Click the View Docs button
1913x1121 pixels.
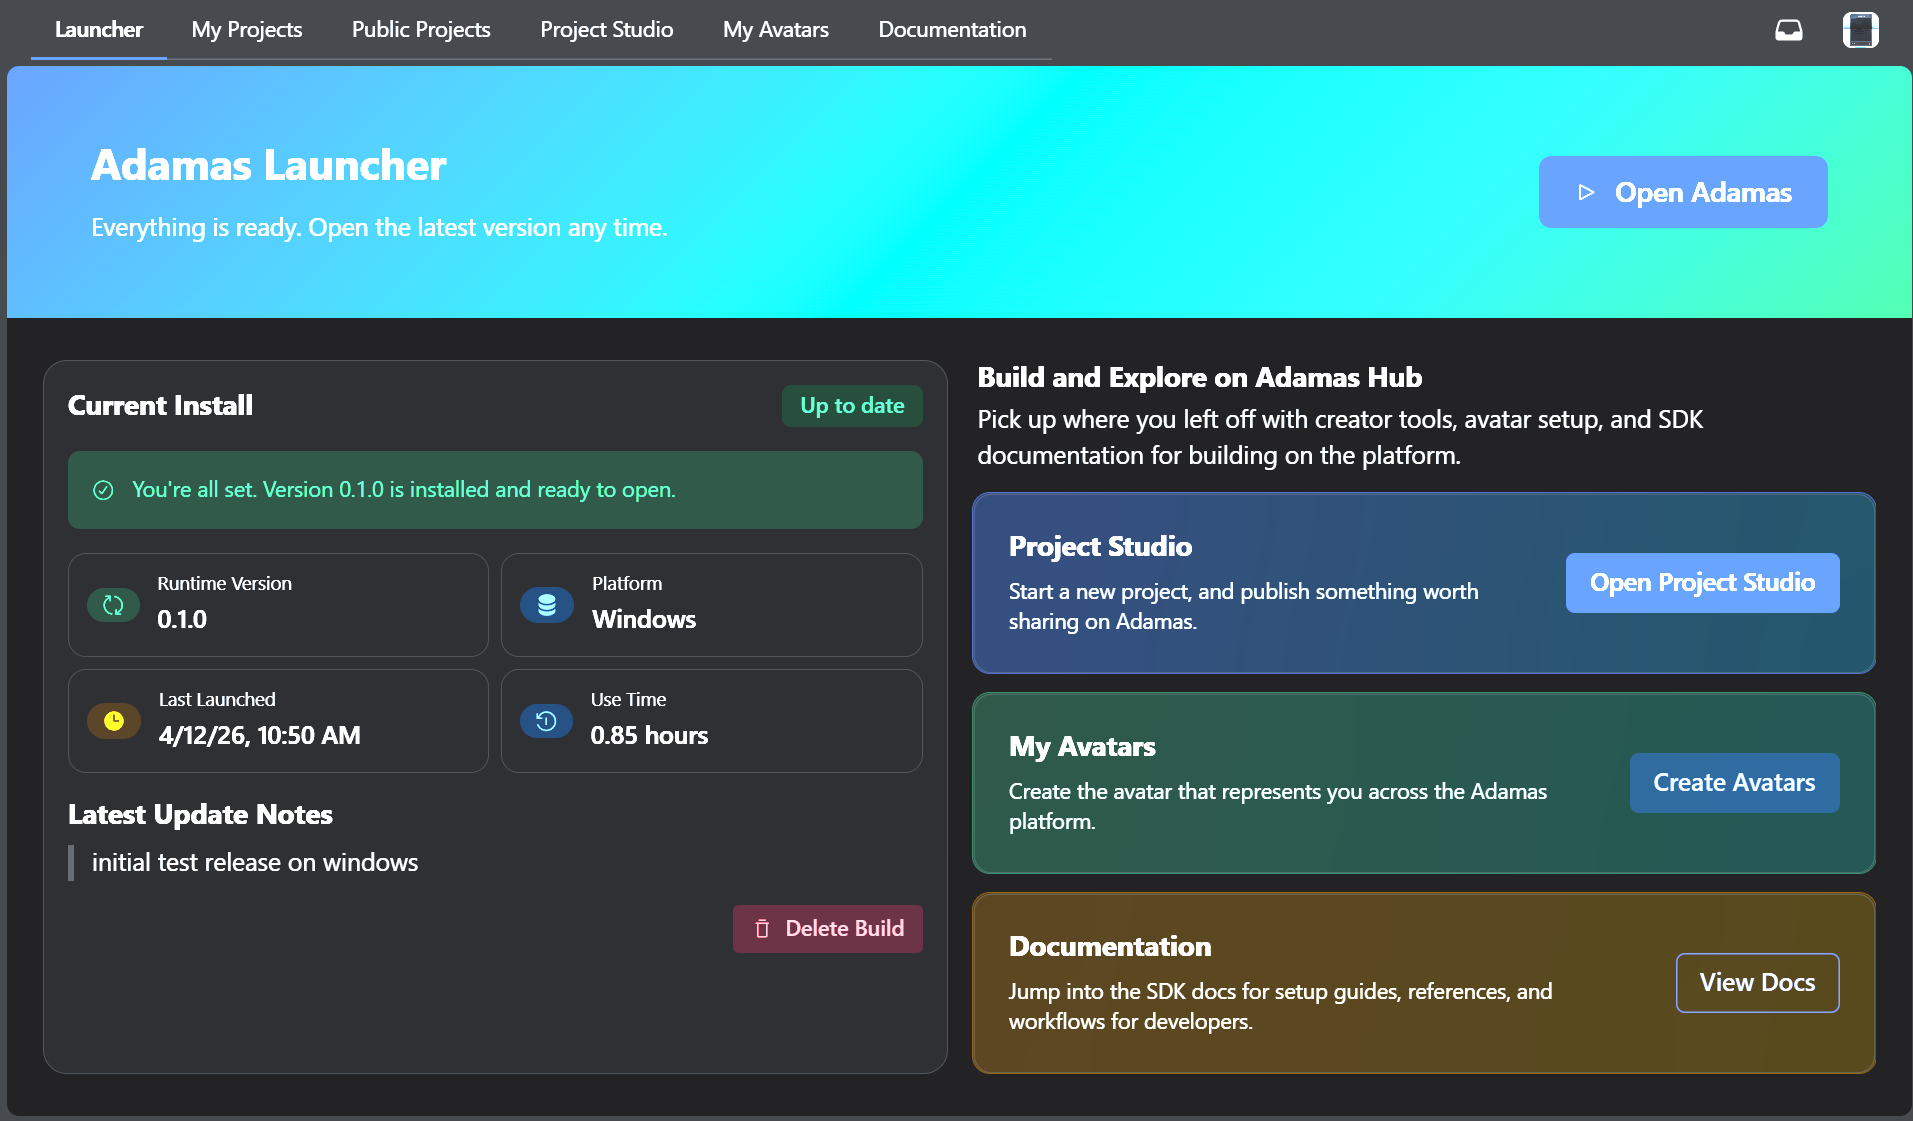1757,983
